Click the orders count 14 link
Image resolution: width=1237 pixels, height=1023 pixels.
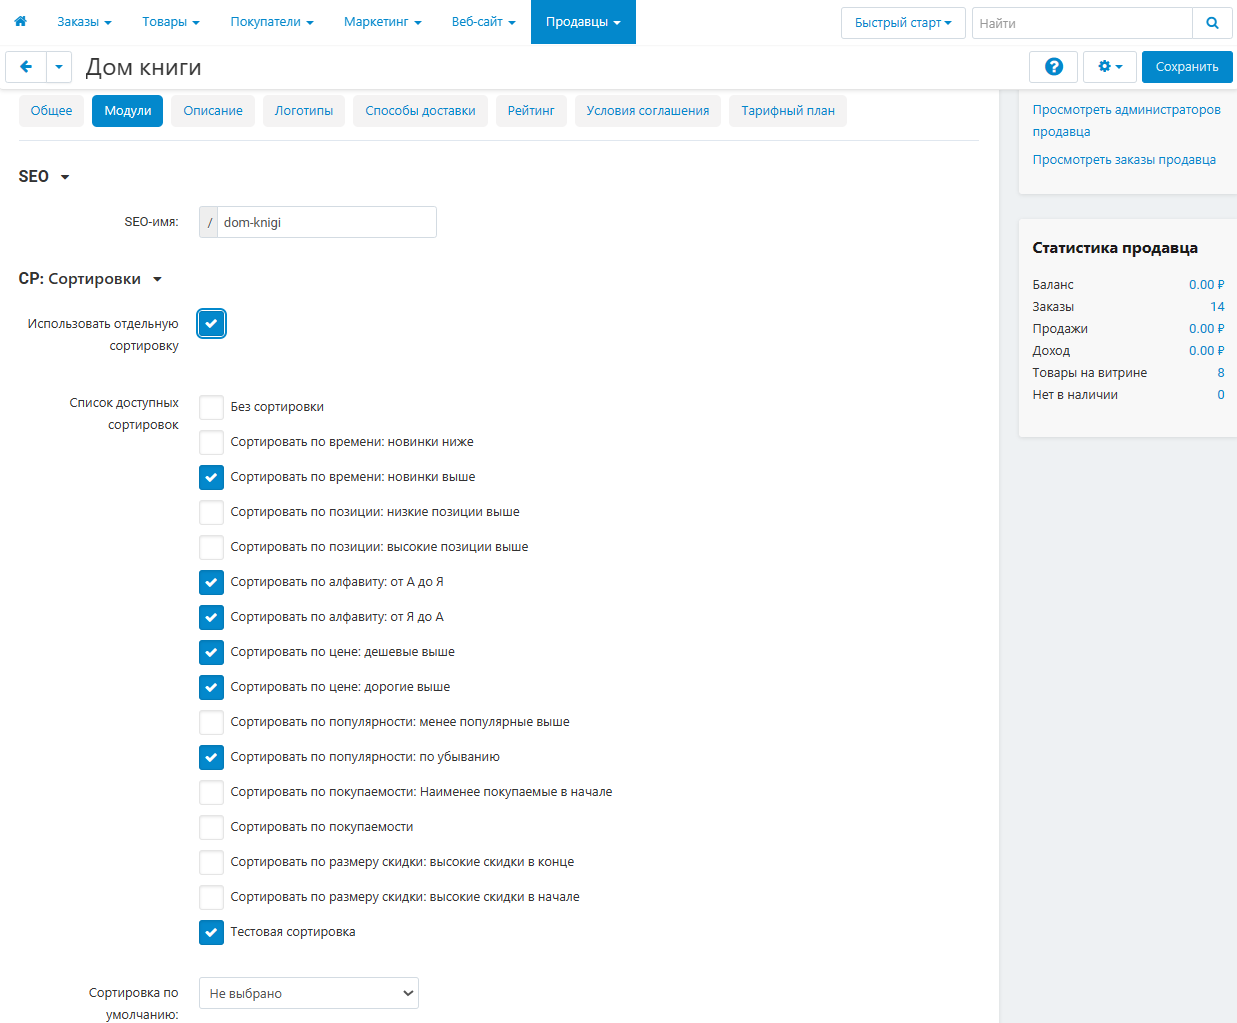(1217, 307)
